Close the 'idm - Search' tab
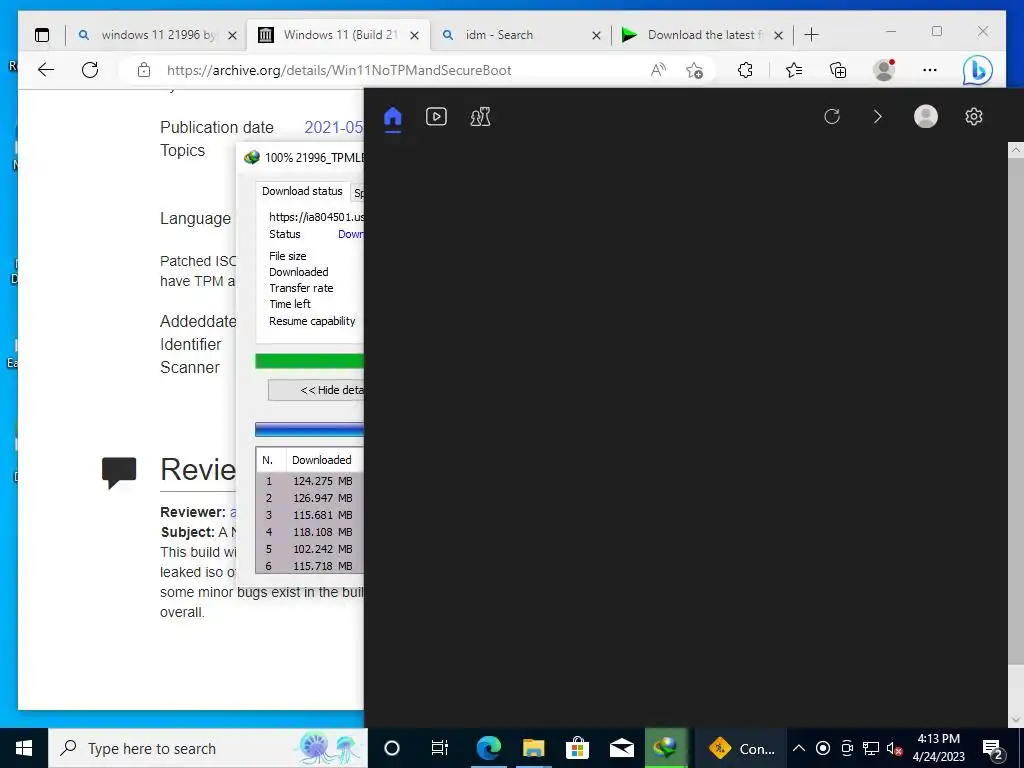 coord(596,35)
